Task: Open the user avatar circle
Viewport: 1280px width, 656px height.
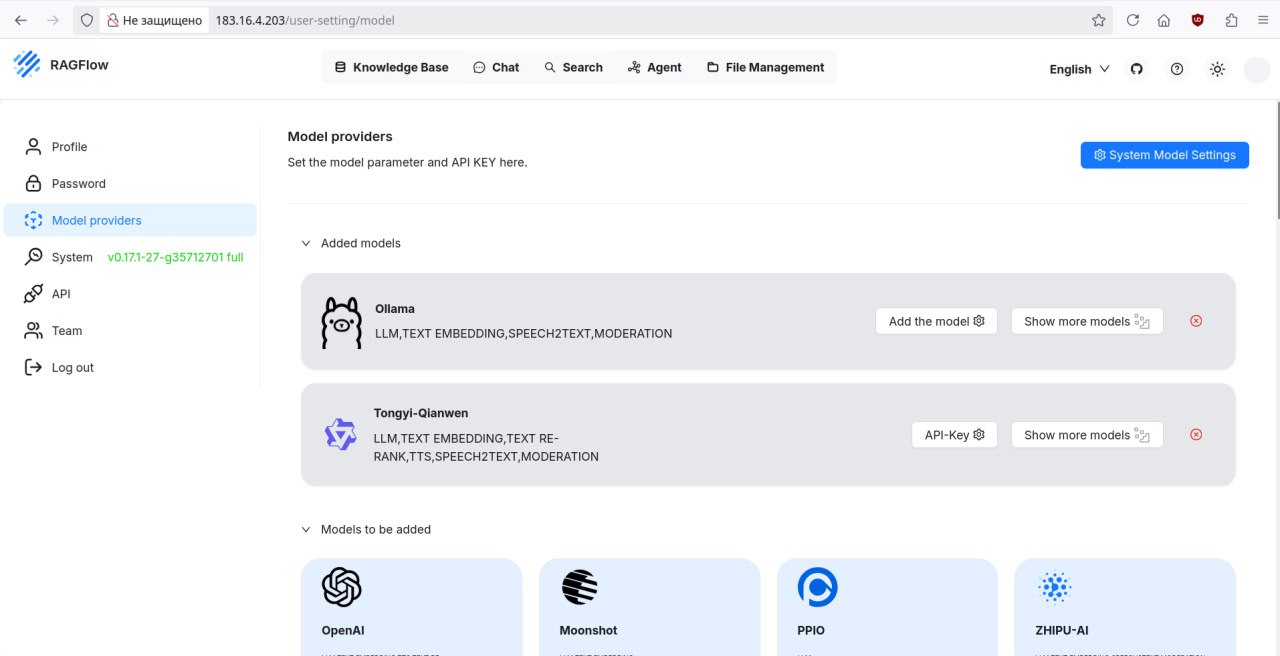Action: point(1256,69)
